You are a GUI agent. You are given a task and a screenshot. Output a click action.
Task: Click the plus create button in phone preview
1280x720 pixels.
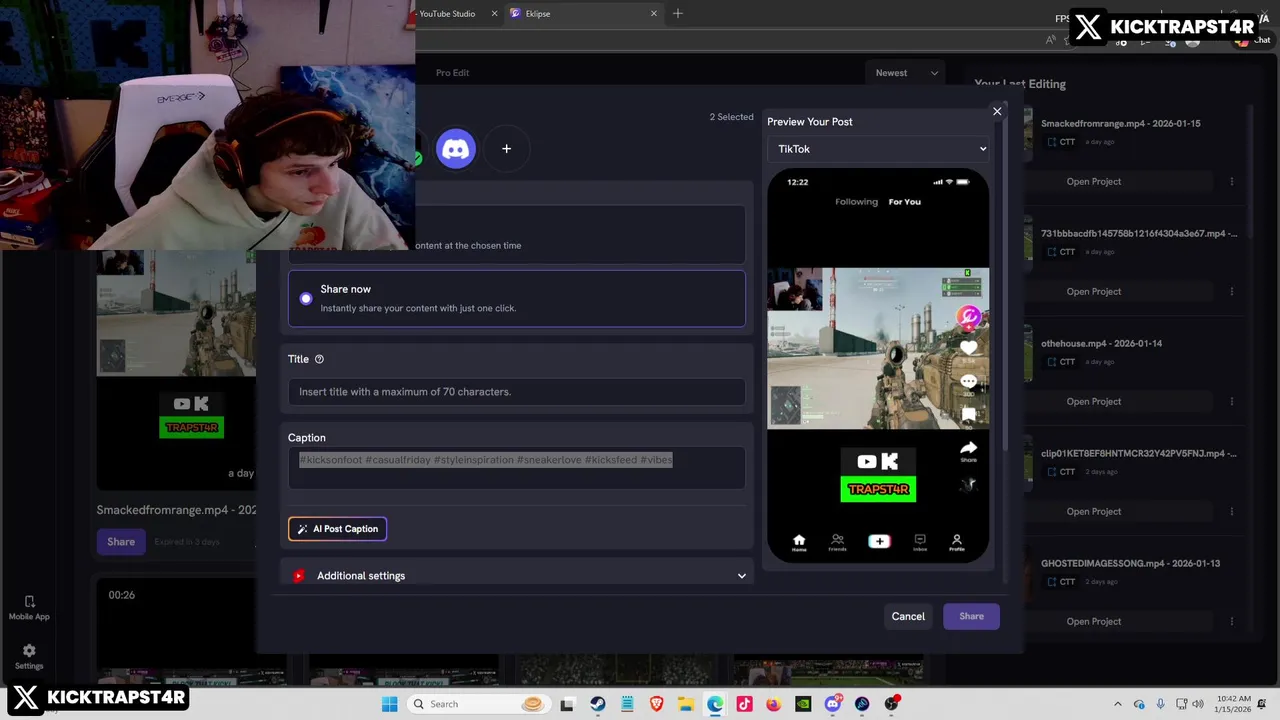pos(879,541)
